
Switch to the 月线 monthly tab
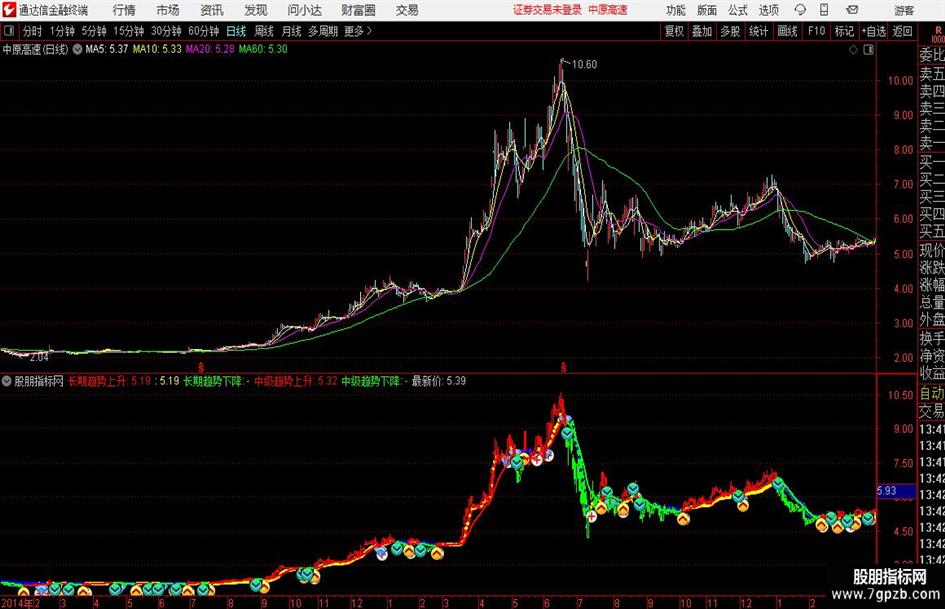point(291,31)
